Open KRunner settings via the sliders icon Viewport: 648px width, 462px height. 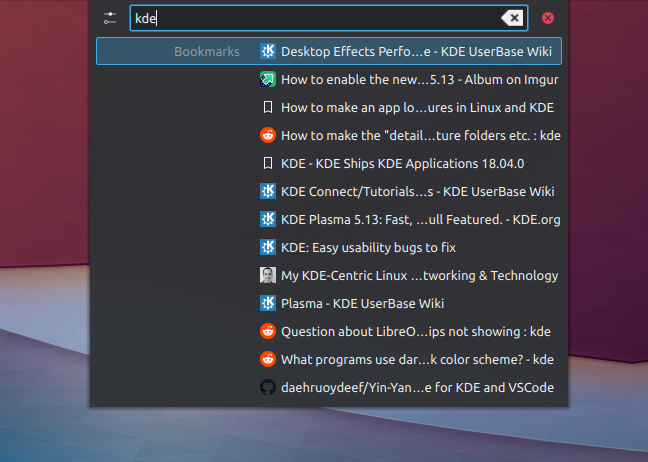click(x=110, y=18)
